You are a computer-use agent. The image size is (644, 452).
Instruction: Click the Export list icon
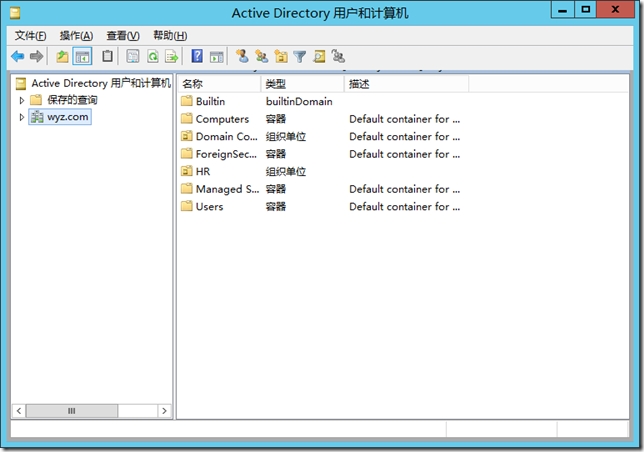point(171,56)
